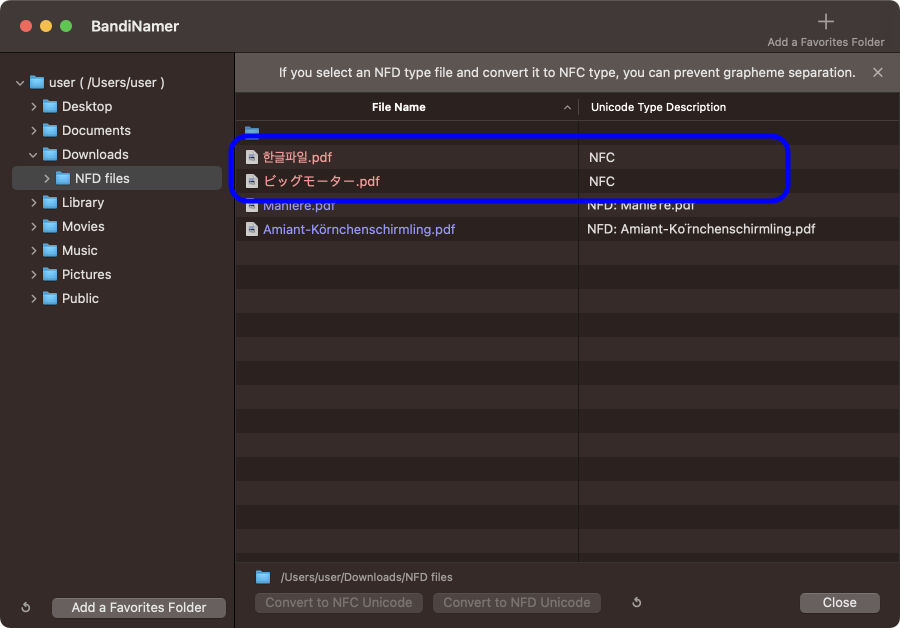
Task: Click the file icon of ビッグモーター.pdf
Action: [252, 181]
